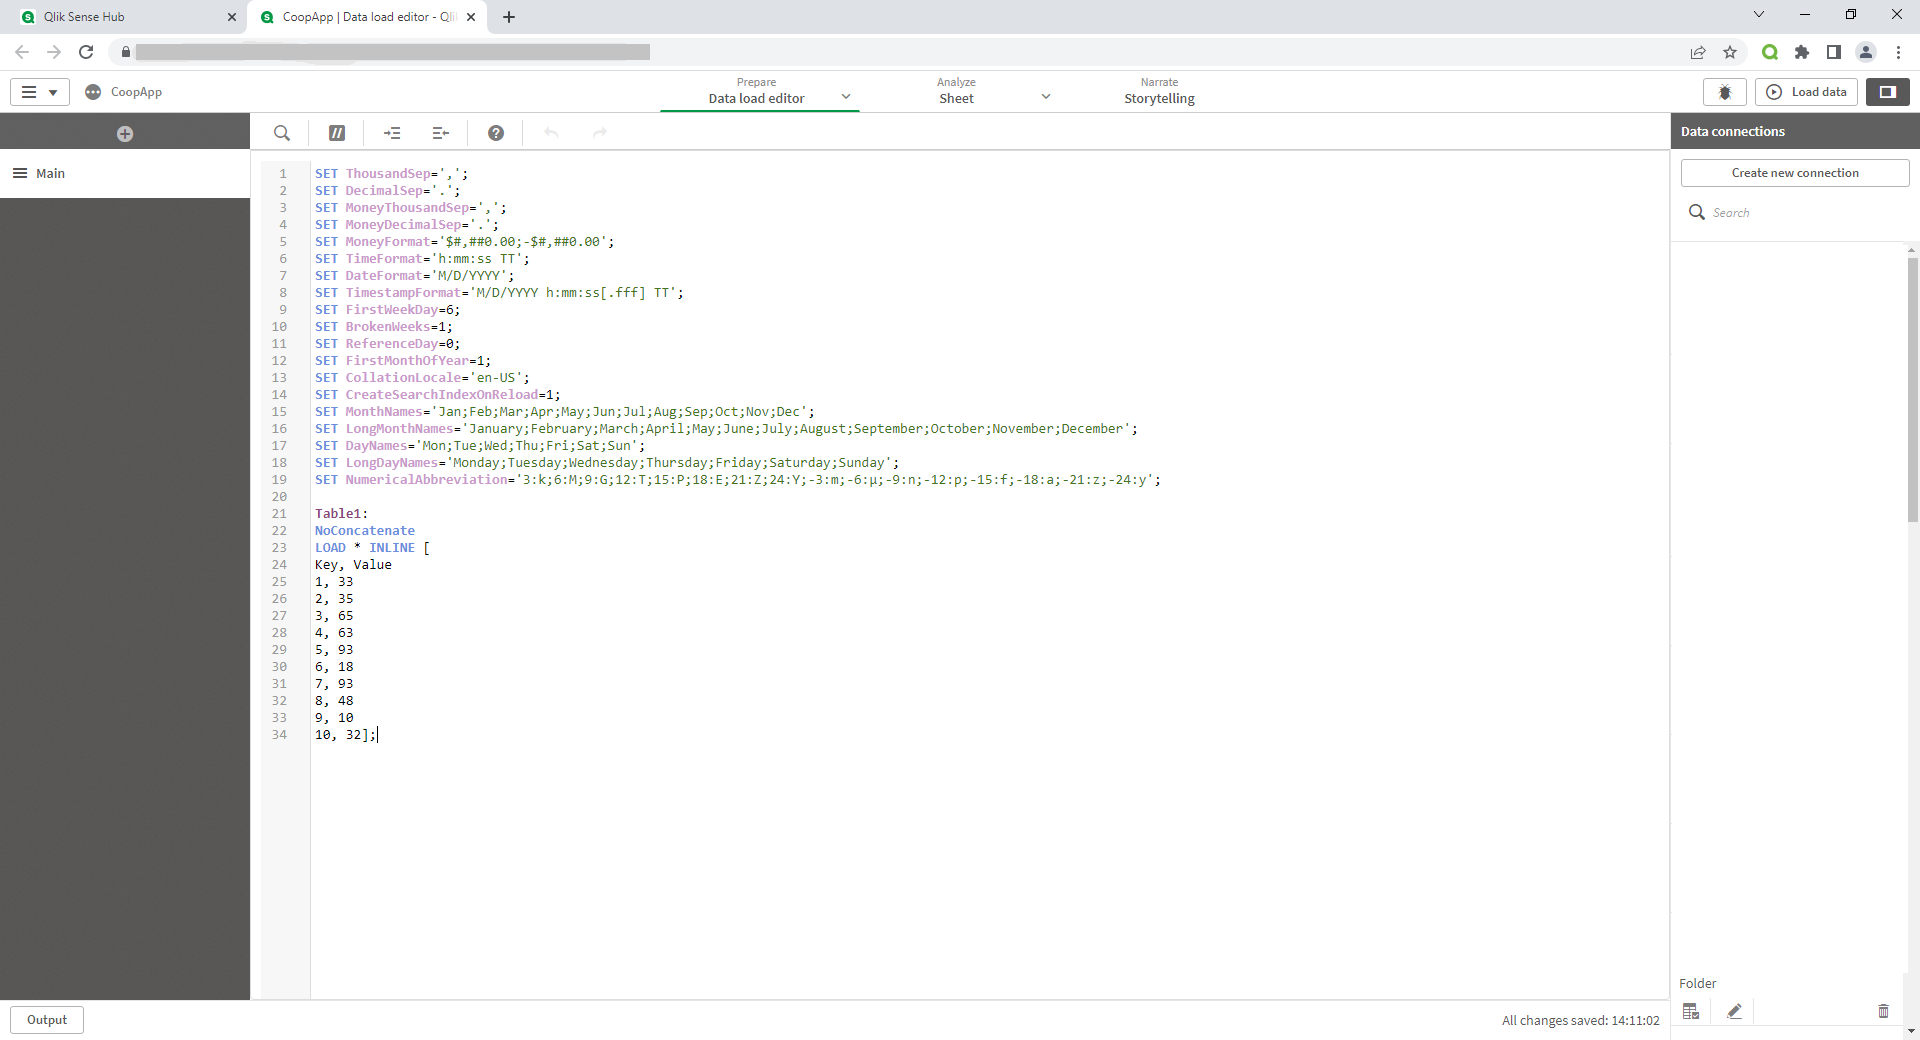Delete the folder data connection

[x=1883, y=1011]
